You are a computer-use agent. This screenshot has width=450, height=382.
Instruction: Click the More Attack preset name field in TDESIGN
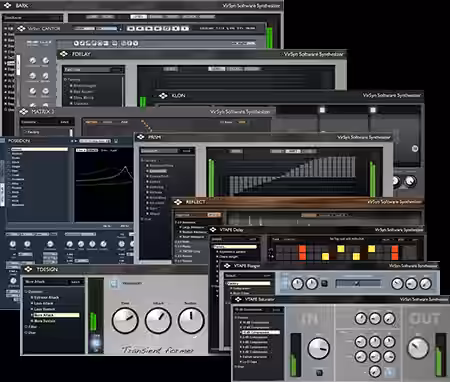pyautogui.click(x=46, y=282)
